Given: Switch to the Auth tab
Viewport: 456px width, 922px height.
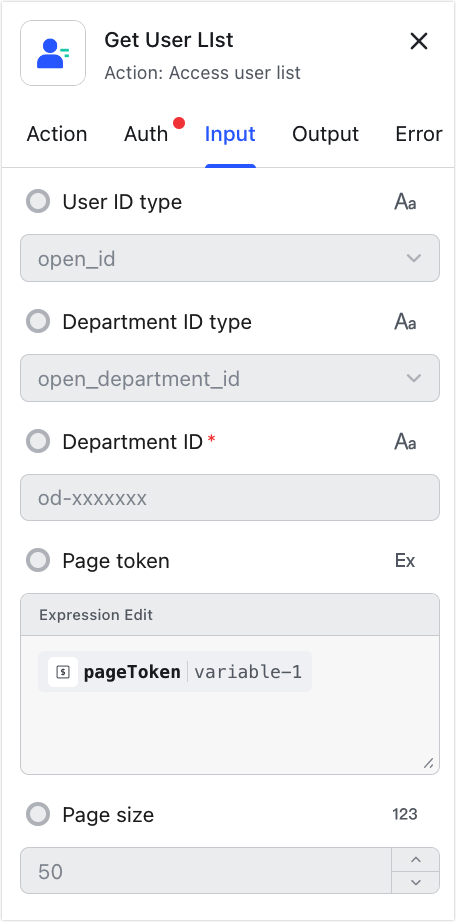Looking at the screenshot, I should (x=146, y=134).
